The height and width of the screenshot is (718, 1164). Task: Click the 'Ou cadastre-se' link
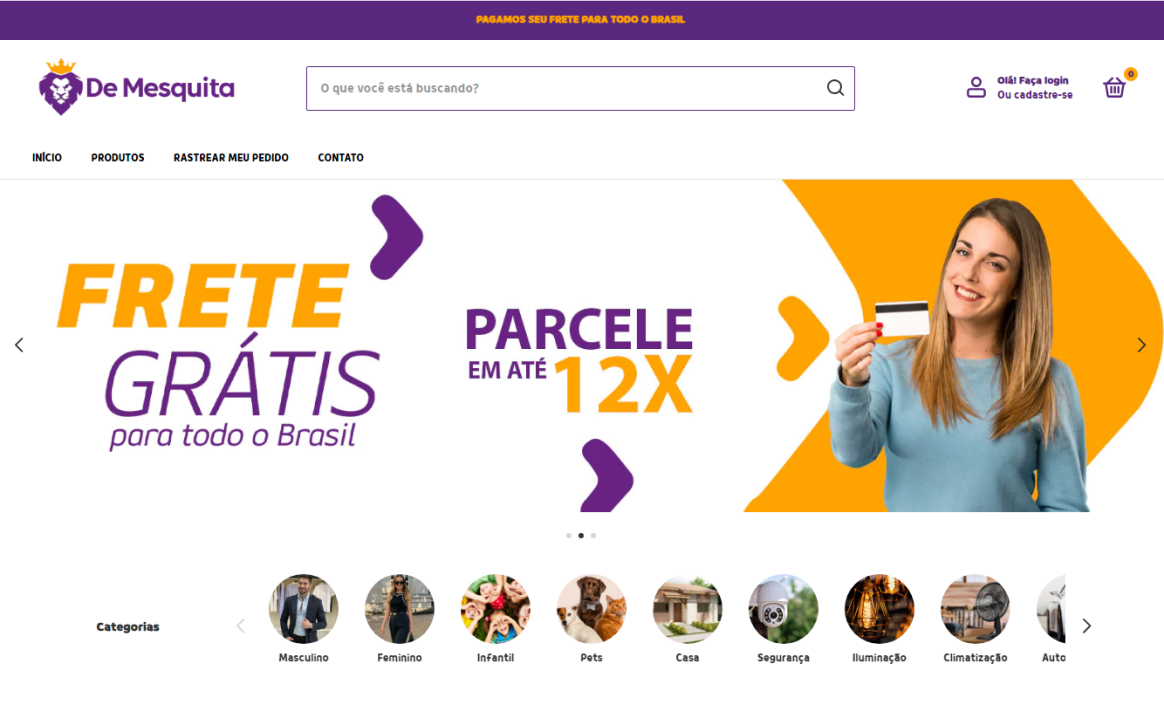(x=1035, y=95)
